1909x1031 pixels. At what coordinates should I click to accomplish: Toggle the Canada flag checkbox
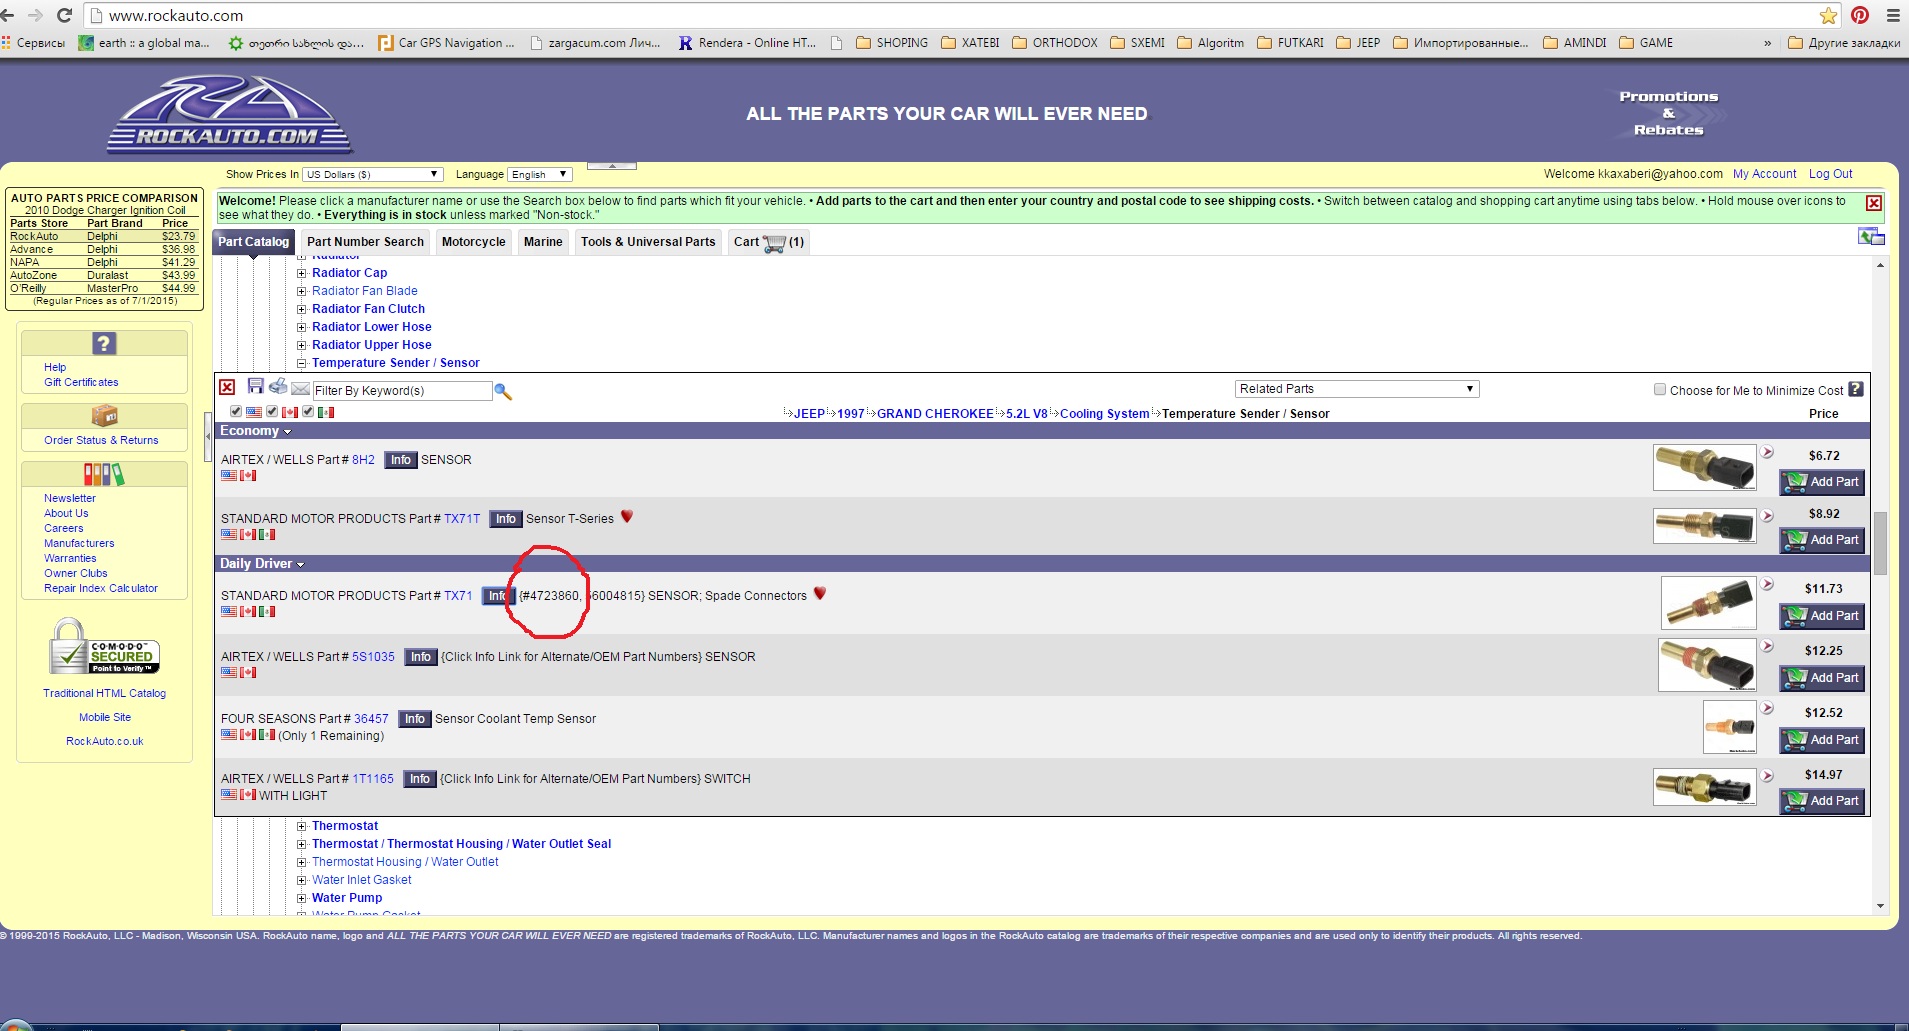tap(272, 411)
